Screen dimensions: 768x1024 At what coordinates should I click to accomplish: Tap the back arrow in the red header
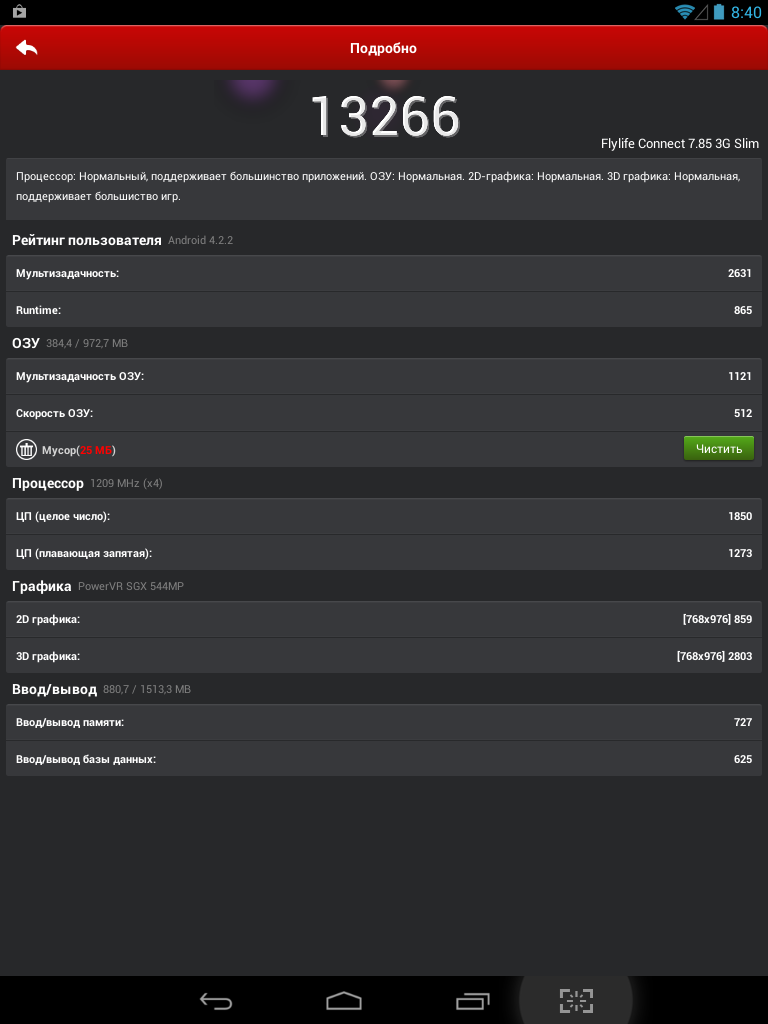[27, 48]
